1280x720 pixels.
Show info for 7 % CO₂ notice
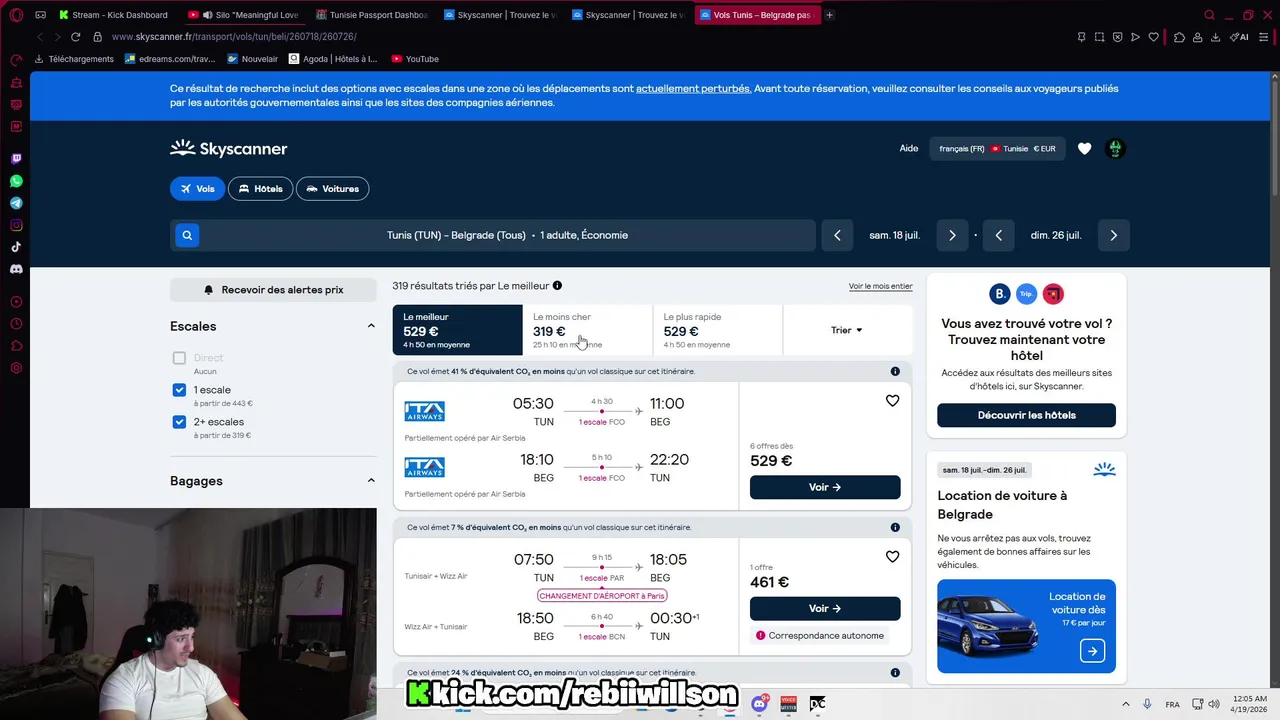point(895,528)
